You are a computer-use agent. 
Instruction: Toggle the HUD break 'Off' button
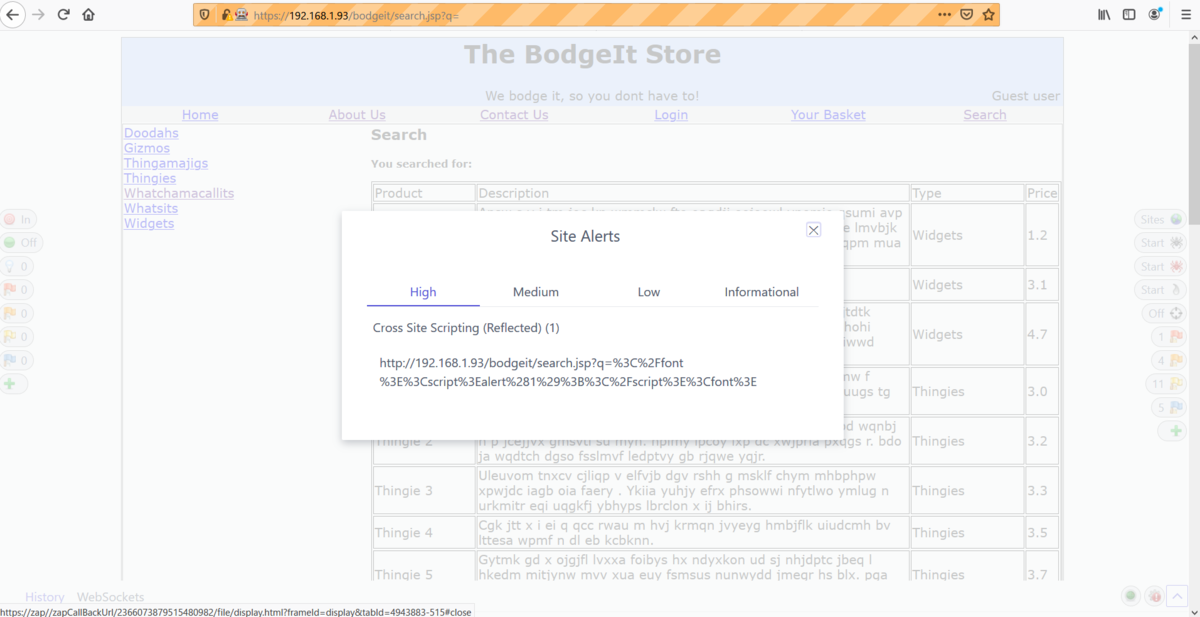click(x=21, y=242)
